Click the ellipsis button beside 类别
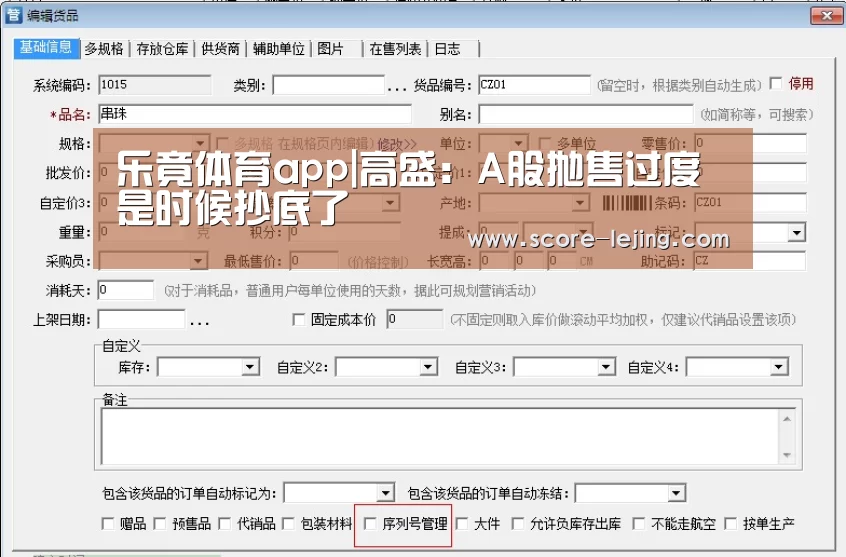The image size is (846, 557). pos(397,86)
